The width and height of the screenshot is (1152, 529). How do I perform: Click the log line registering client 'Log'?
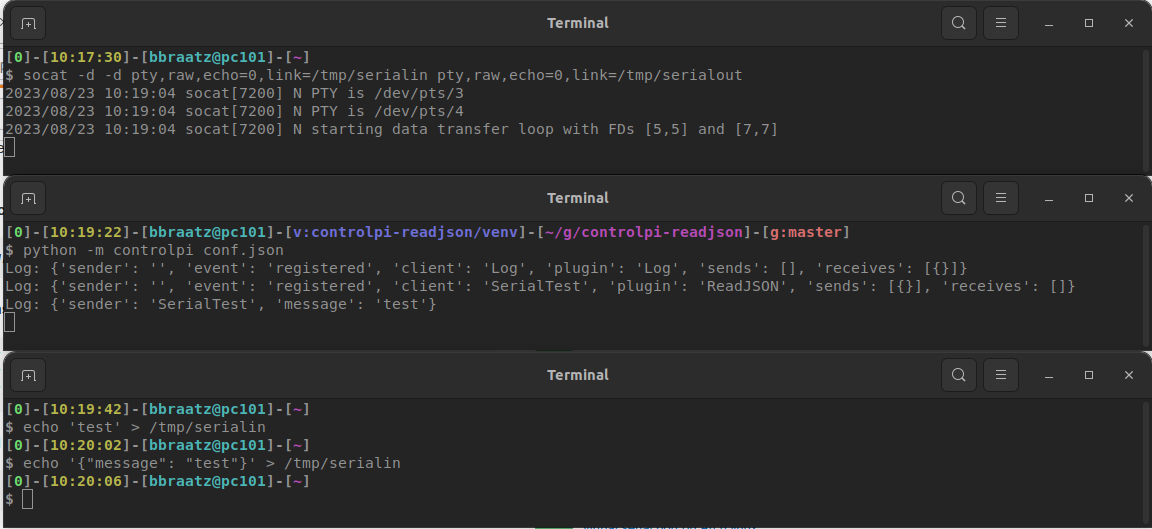tap(486, 268)
